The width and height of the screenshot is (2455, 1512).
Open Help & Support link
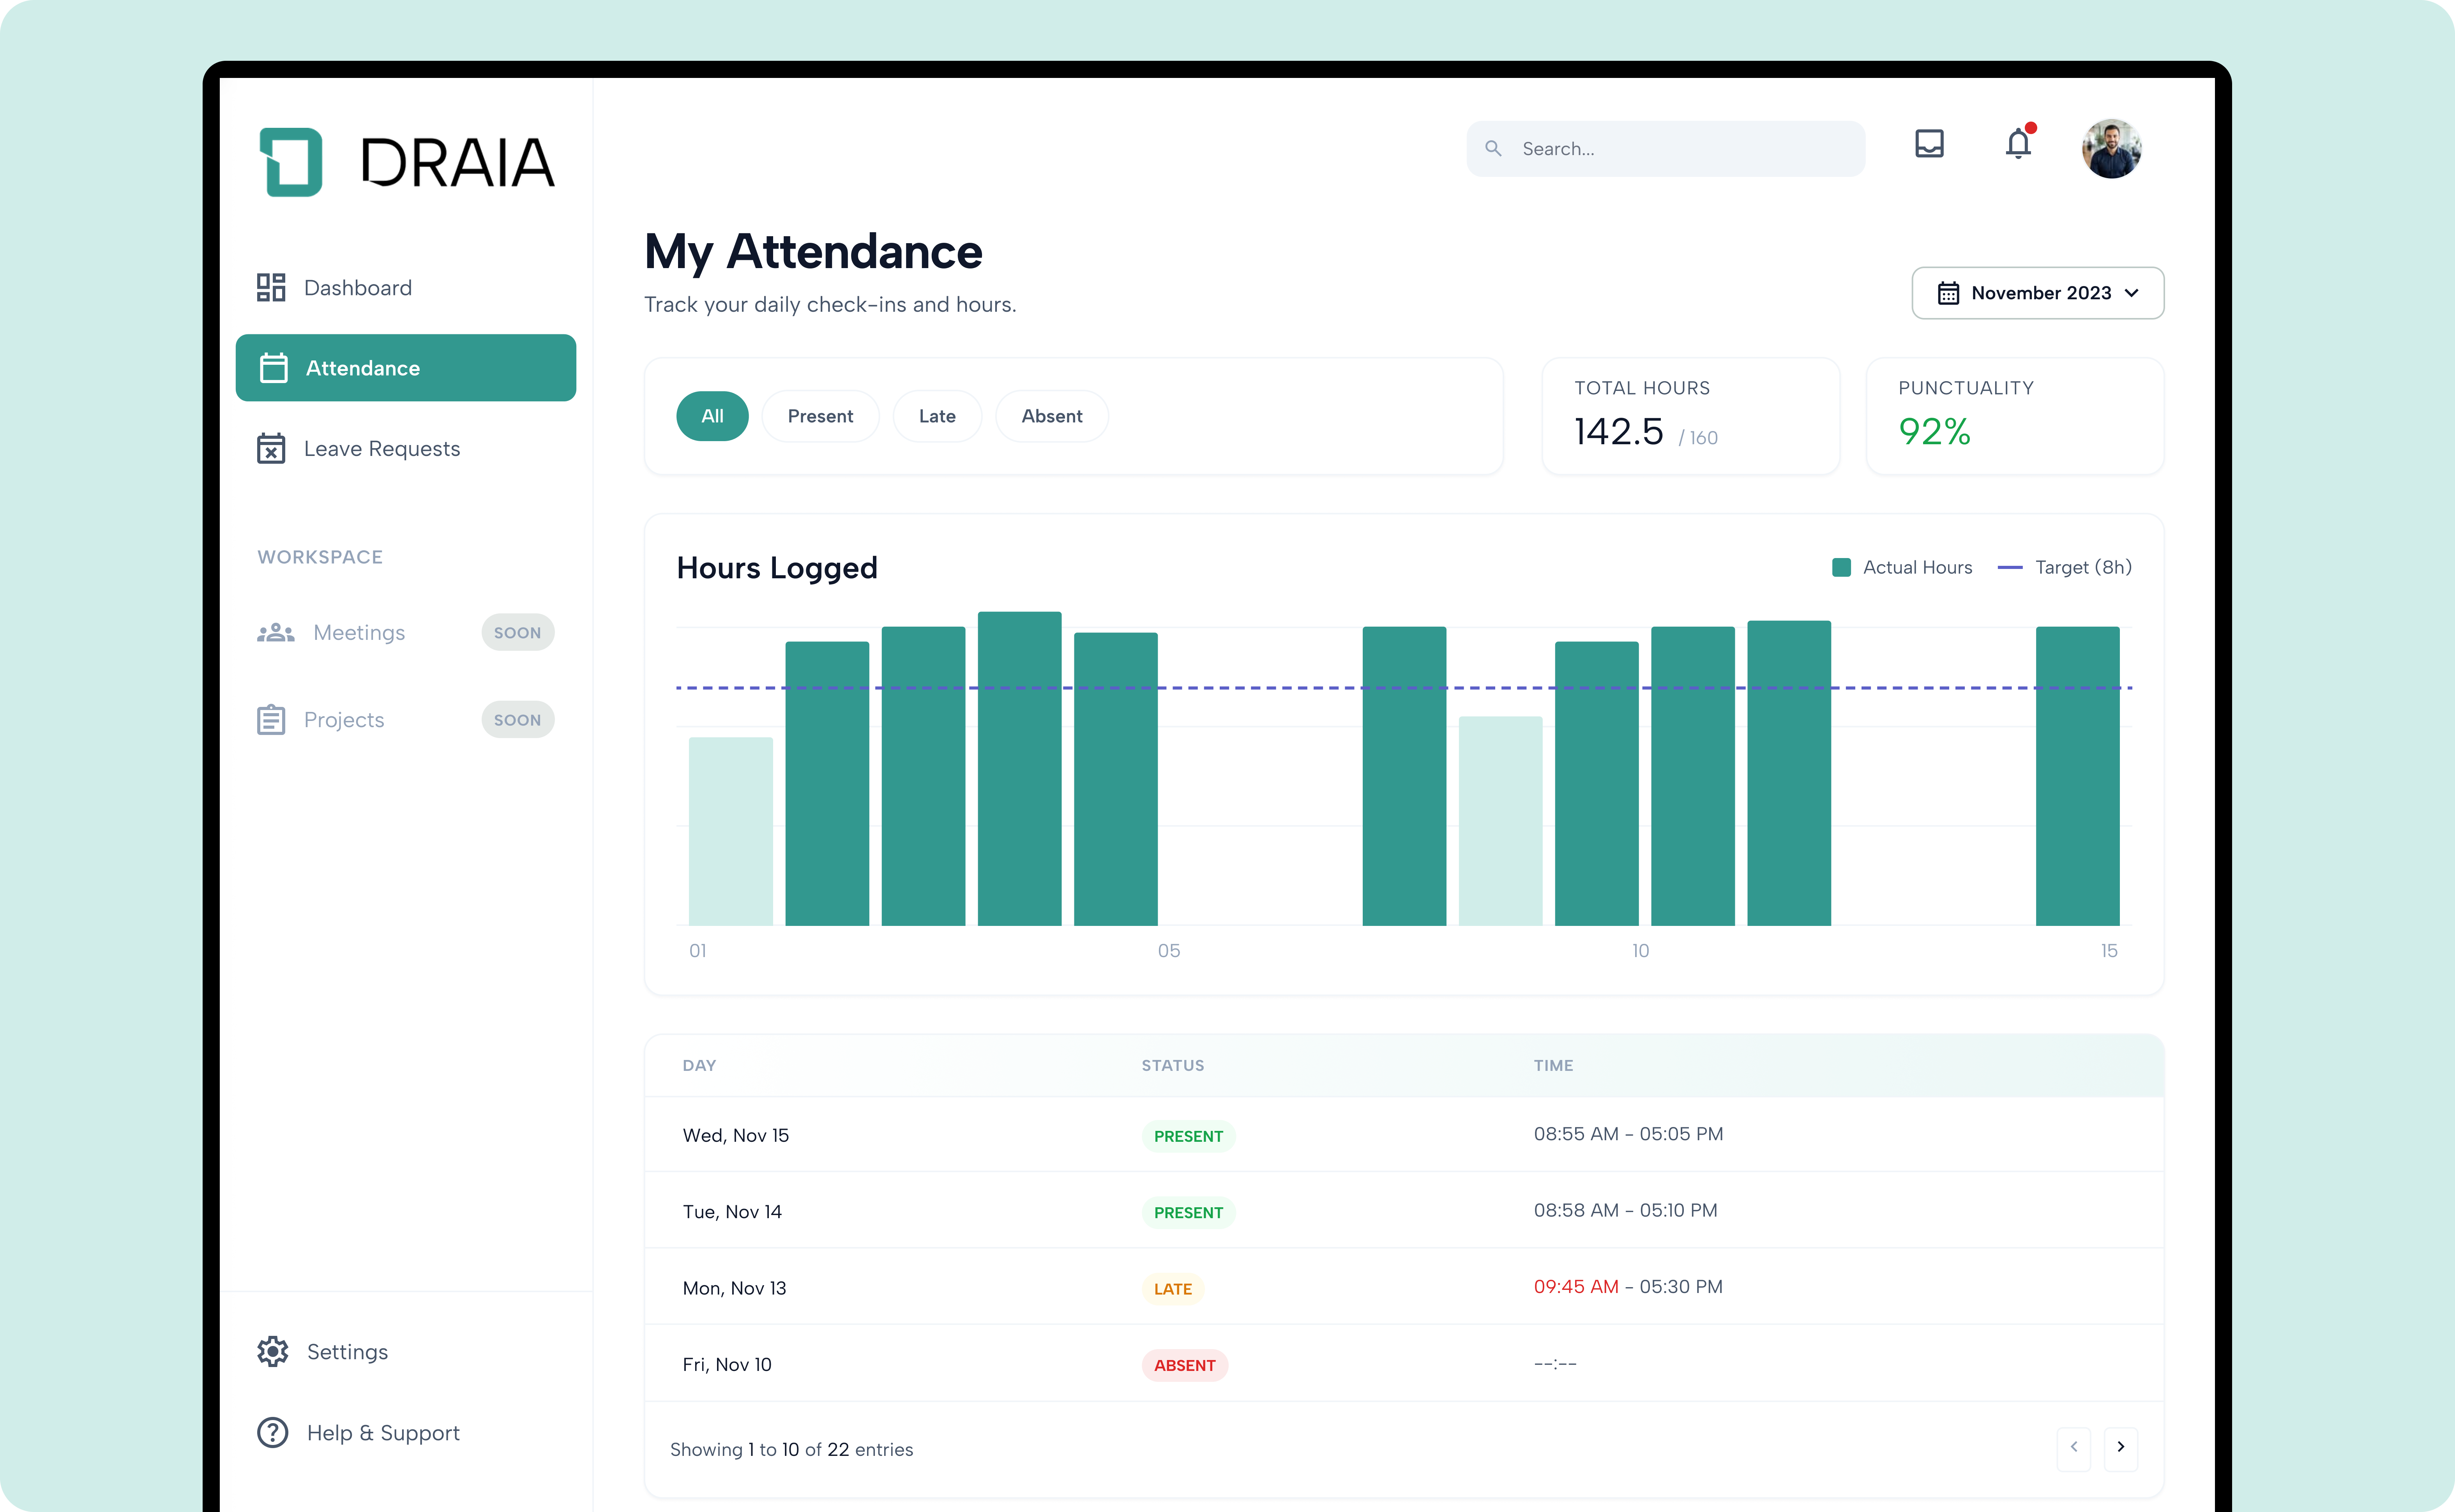(x=406, y=1432)
